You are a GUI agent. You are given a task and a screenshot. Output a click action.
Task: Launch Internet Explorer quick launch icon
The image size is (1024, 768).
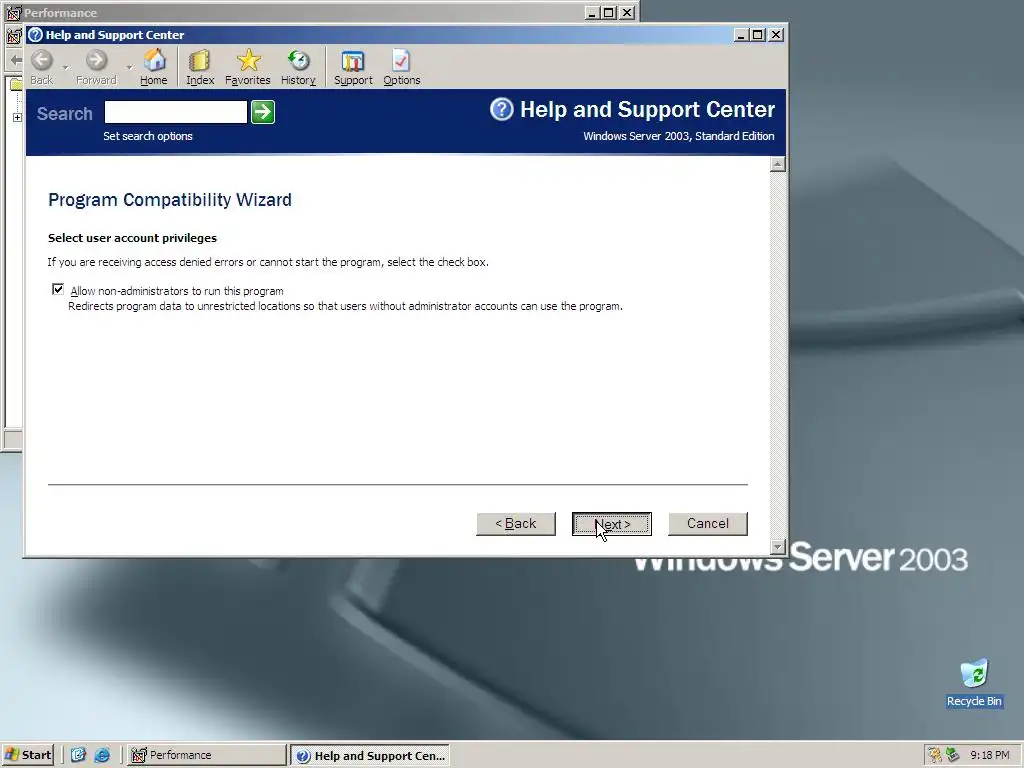tap(102, 755)
